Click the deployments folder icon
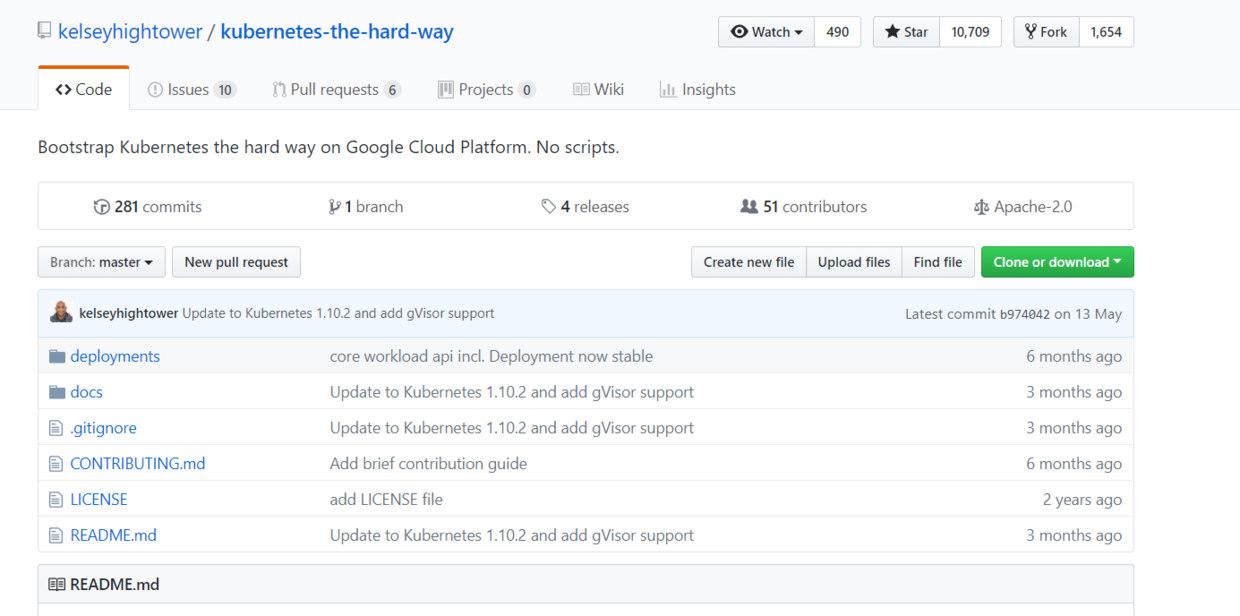 (57, 356)
